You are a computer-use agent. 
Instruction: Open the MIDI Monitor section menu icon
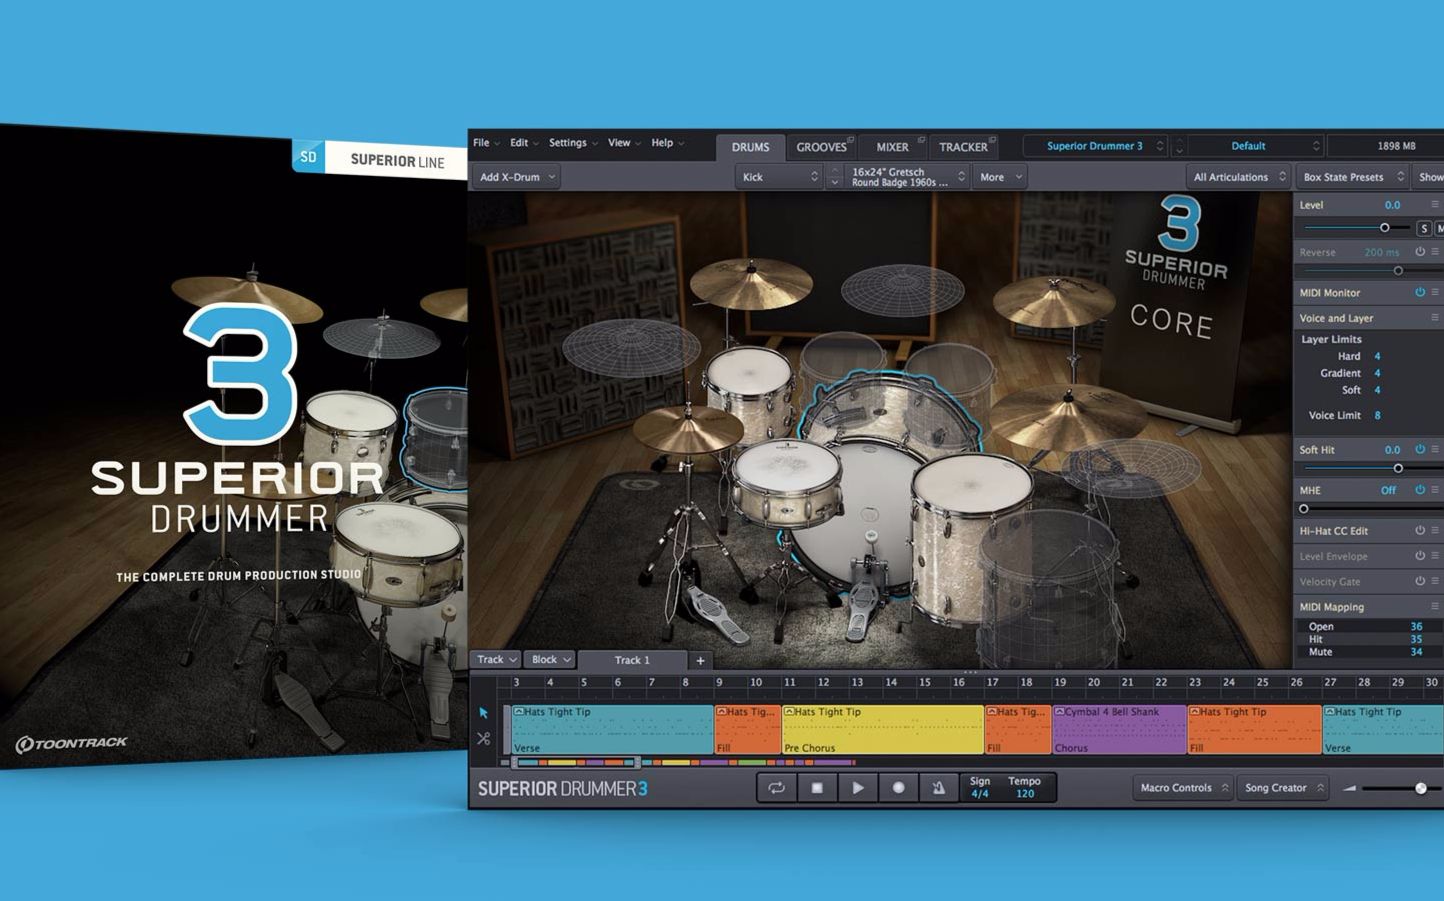[x=1435, y=292]
